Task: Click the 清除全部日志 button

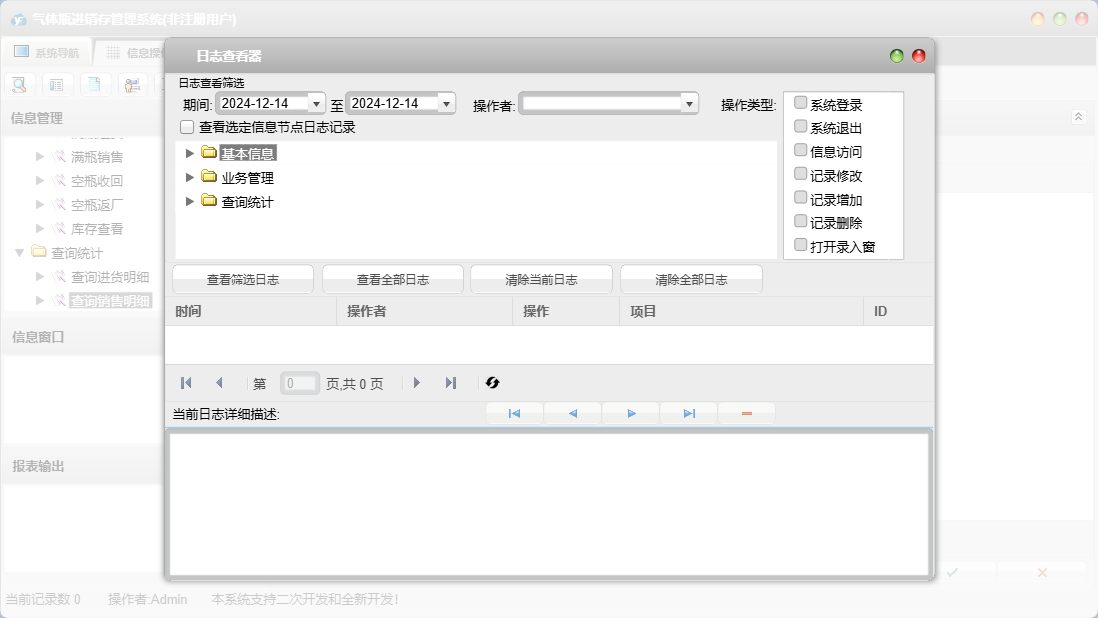Action: 691,280
